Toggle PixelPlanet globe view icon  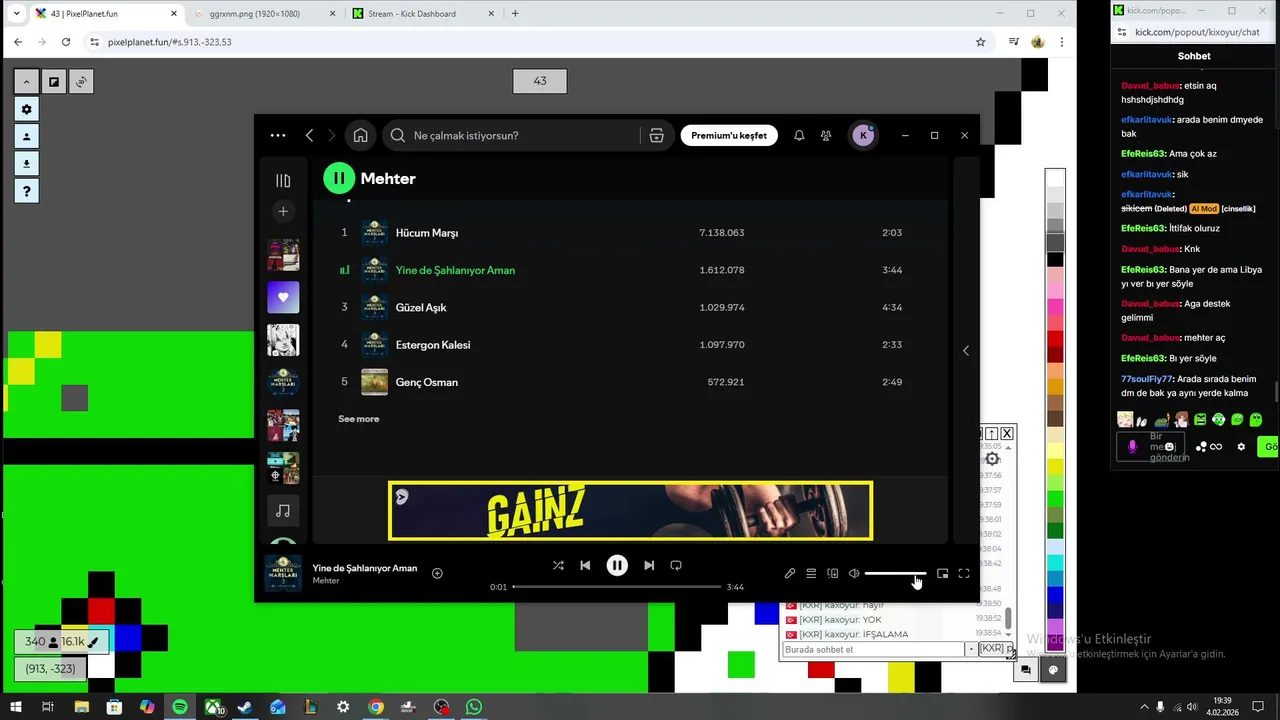(x=81, y=82)
